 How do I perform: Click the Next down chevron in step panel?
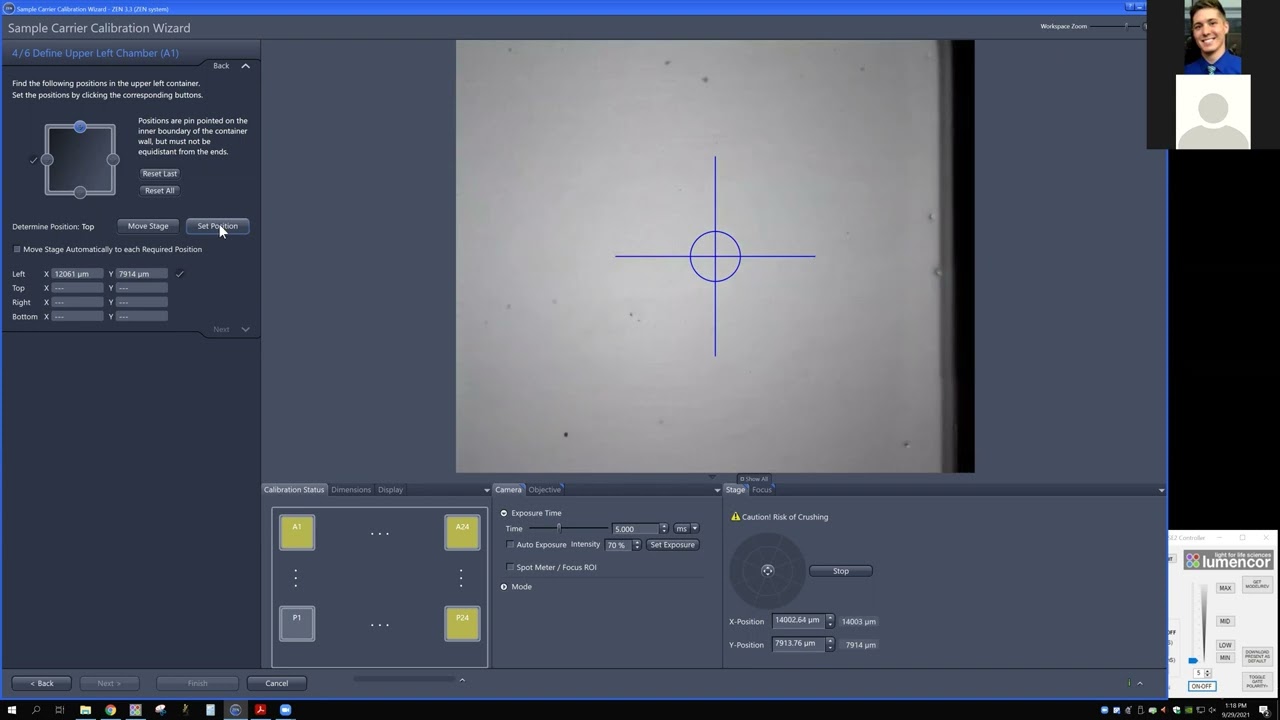[245, 329]
